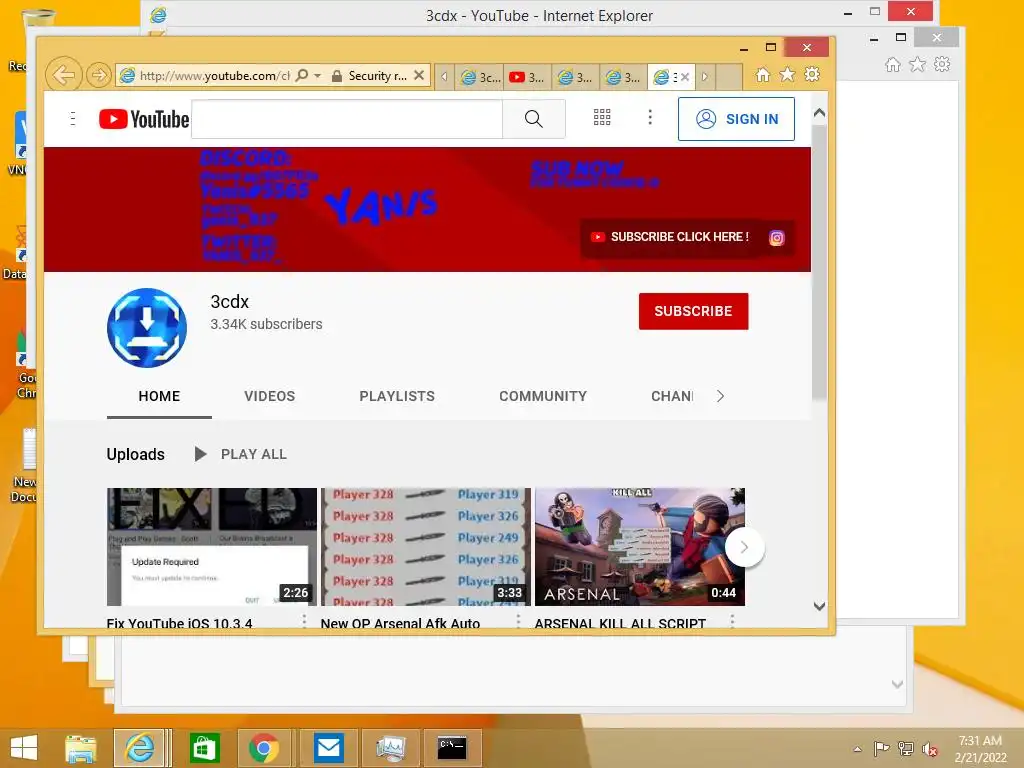Open the ARSENAL KILL ALL SCRIPT thumbnail
Image resolution: width=1024 pixels, height=768 pixels.
coord(639,547)
